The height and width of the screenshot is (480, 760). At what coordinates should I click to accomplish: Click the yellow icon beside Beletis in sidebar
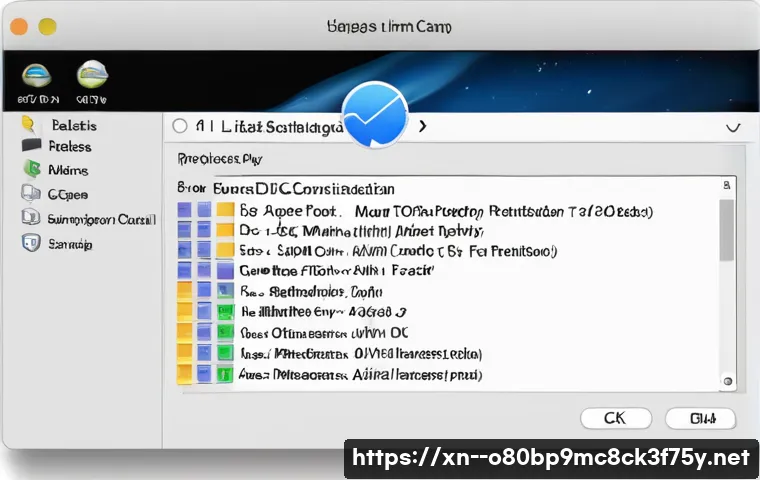coord(30,124)
